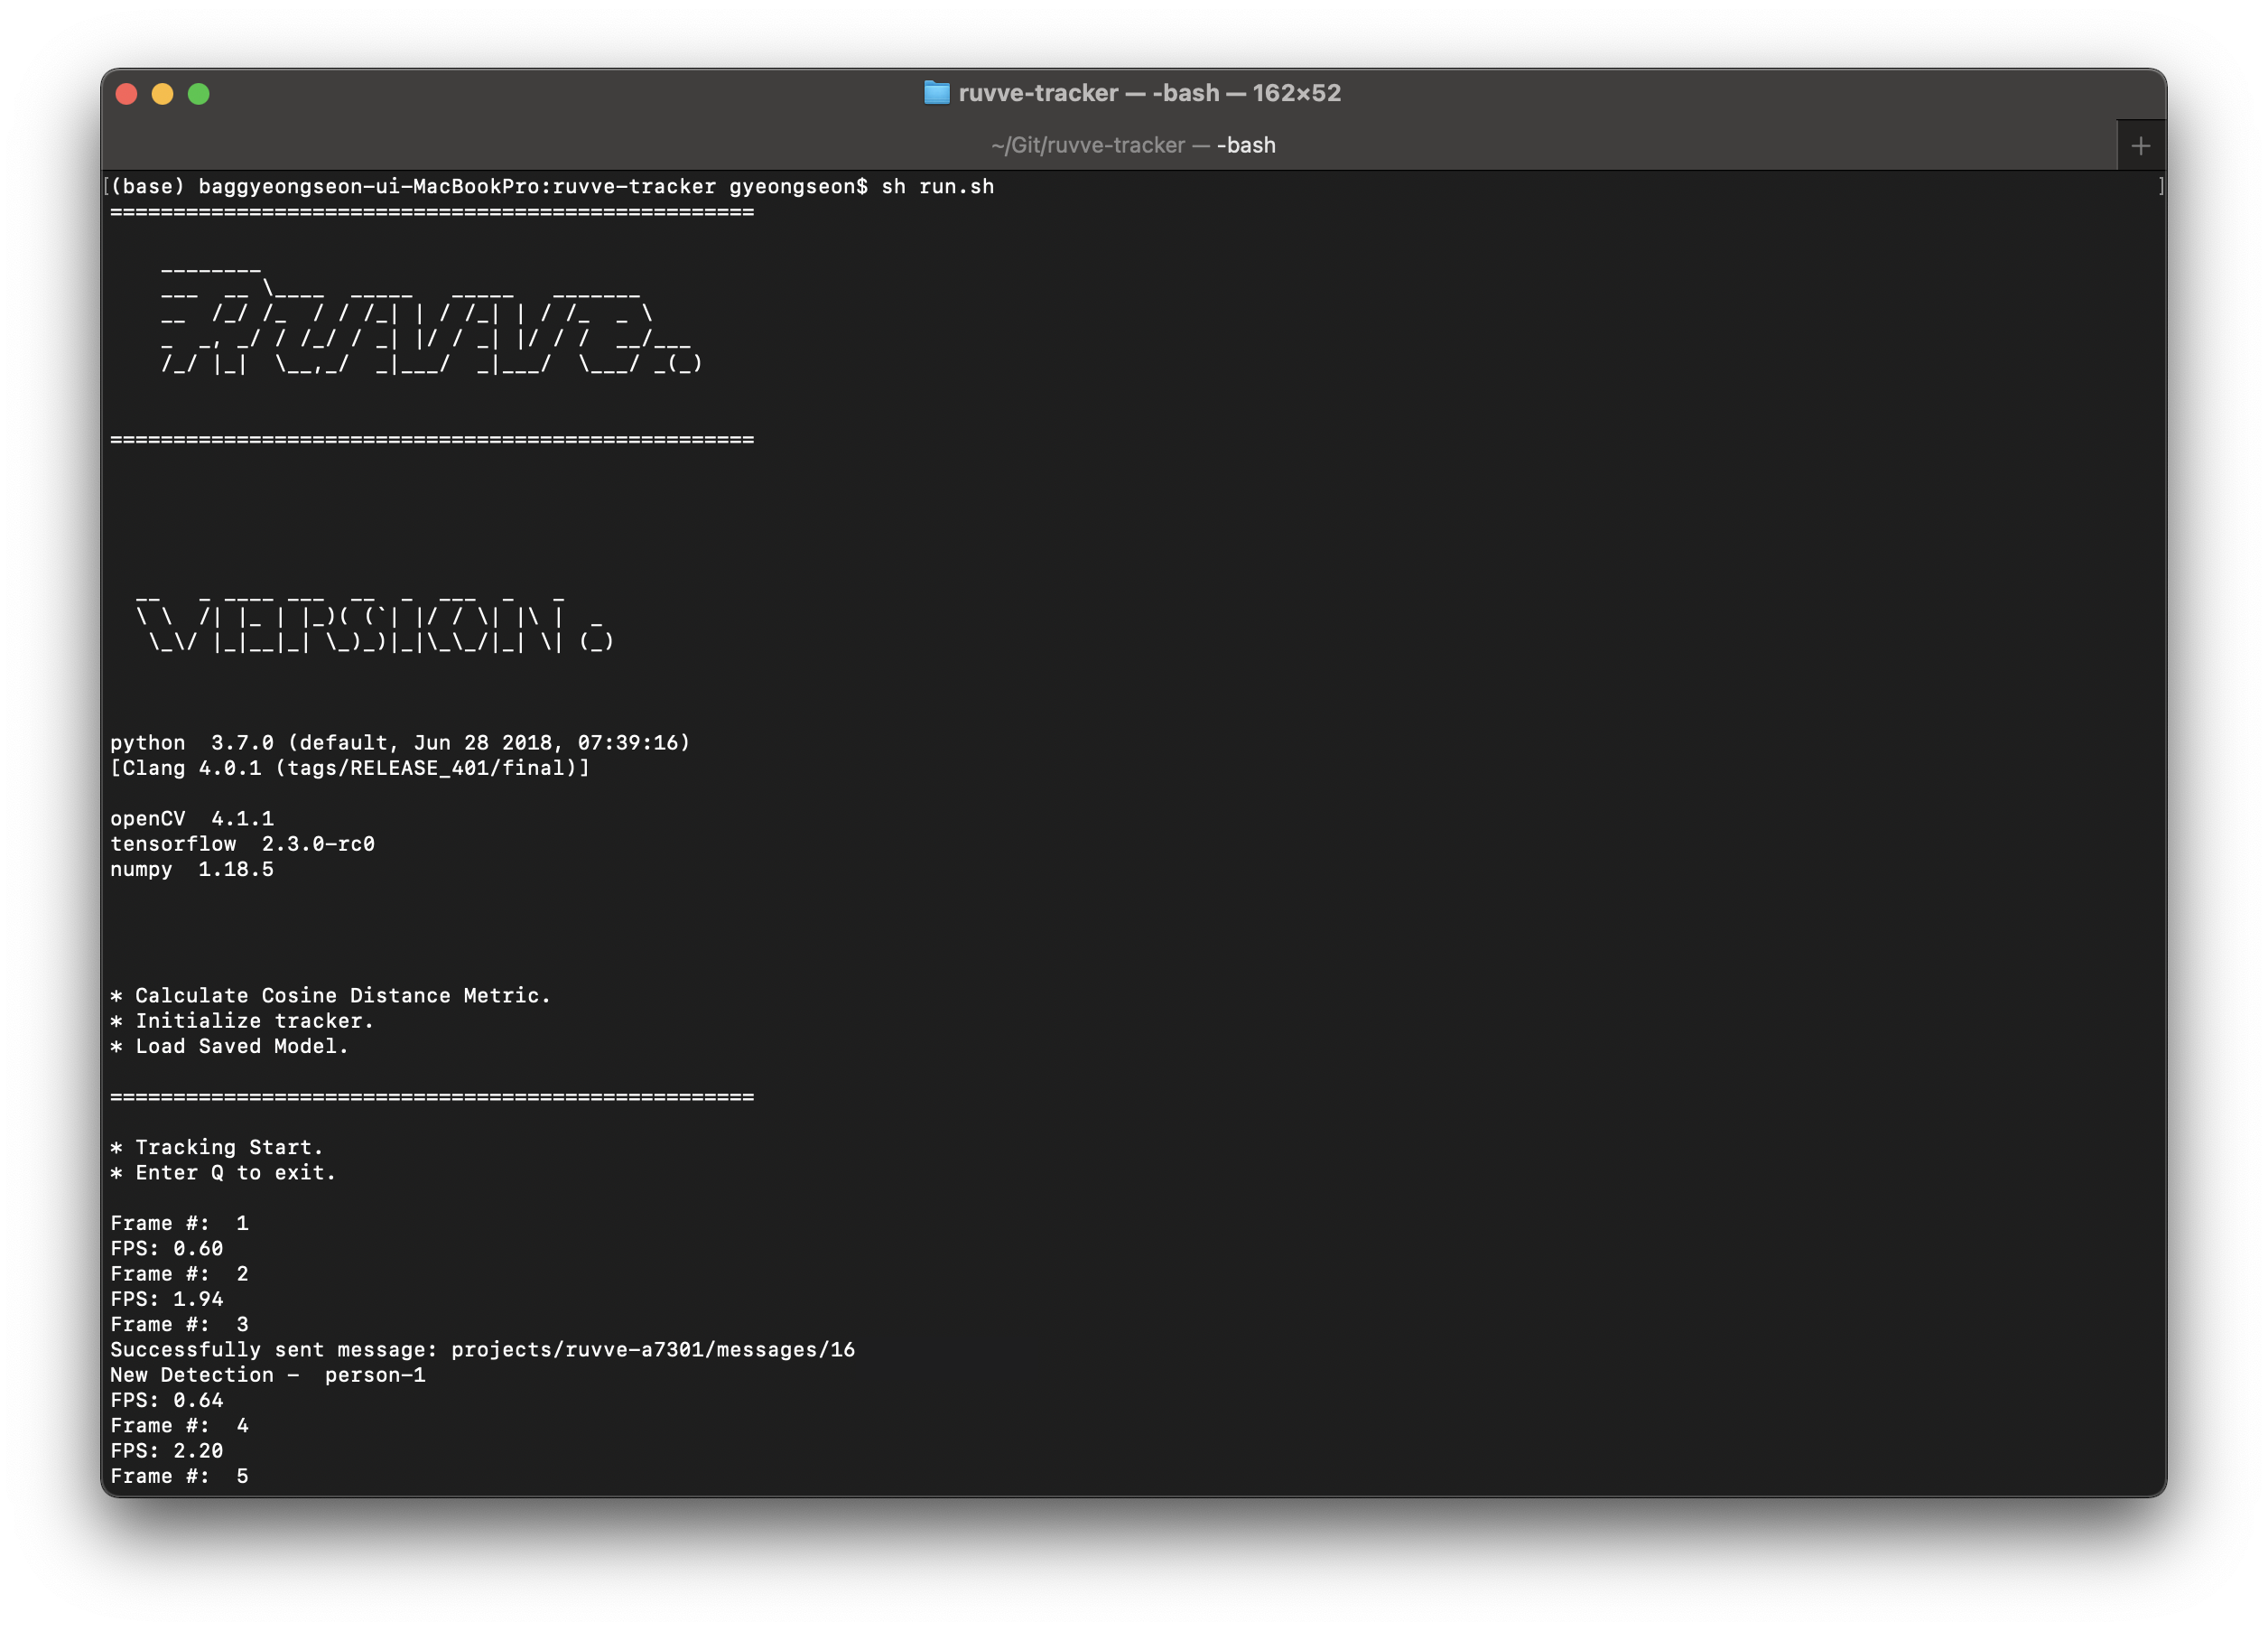Click the tensorflow 2.3.0-rc0 line

coord(242,844)
